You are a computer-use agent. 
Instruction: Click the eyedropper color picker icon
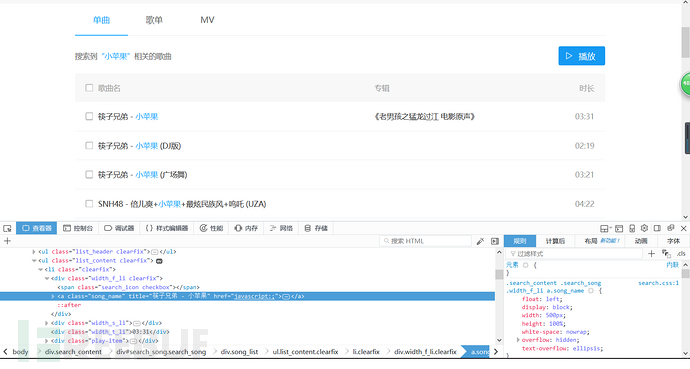[481, 241]
